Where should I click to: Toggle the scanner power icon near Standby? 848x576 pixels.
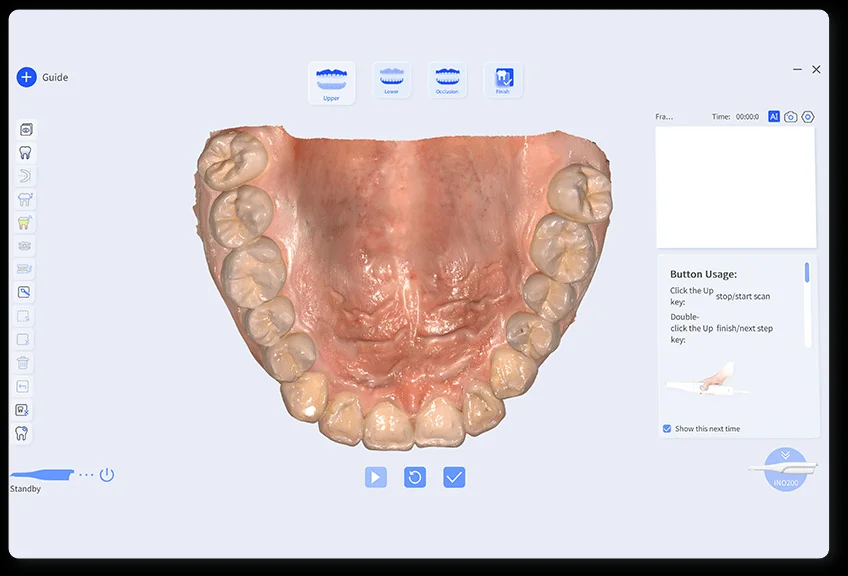pos(107,474)
